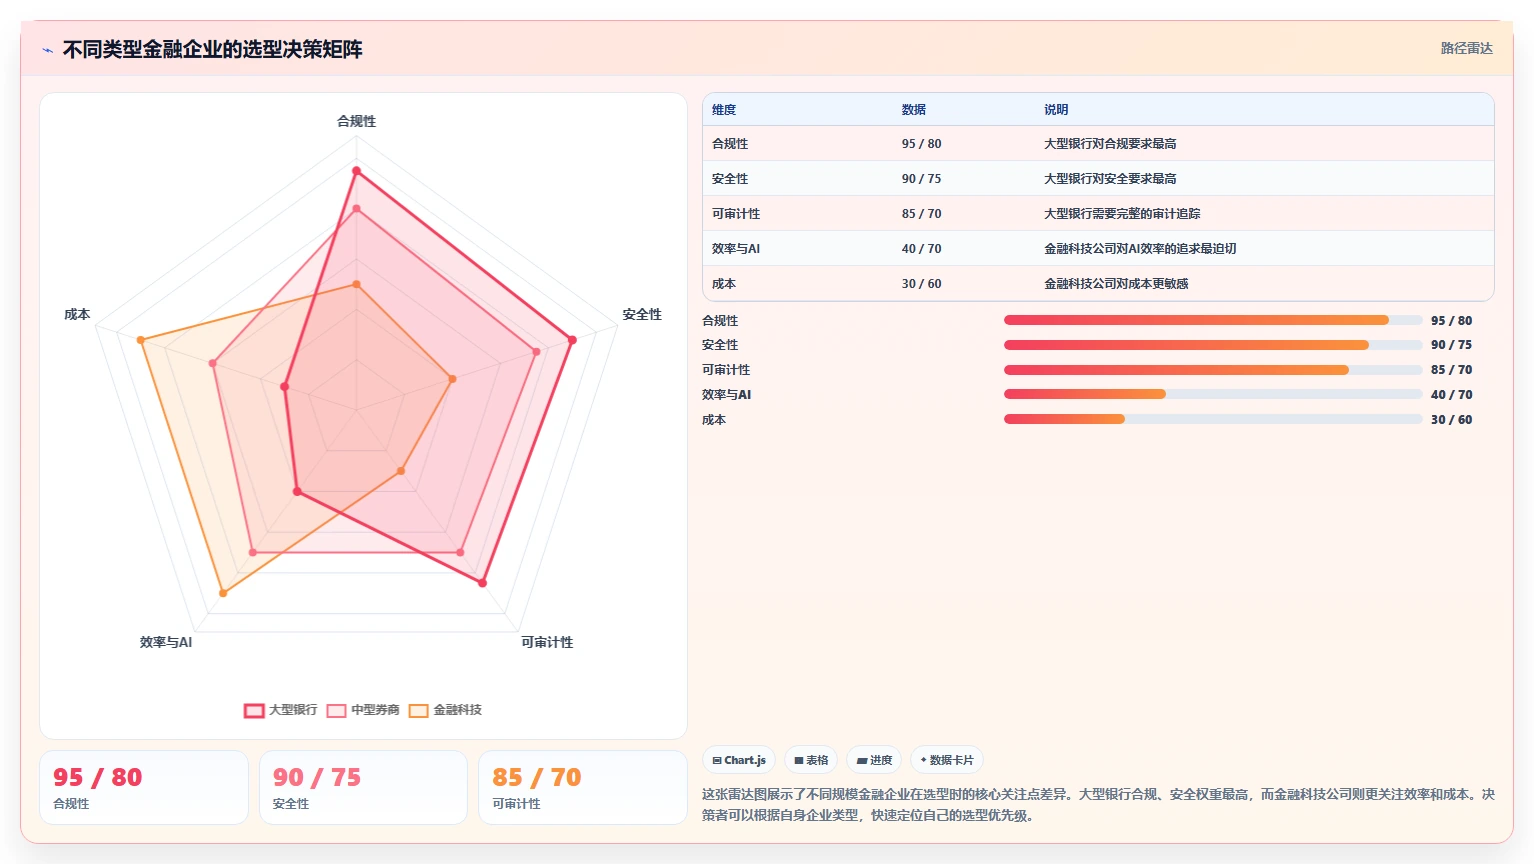Click table value 85 / 70

921,214
